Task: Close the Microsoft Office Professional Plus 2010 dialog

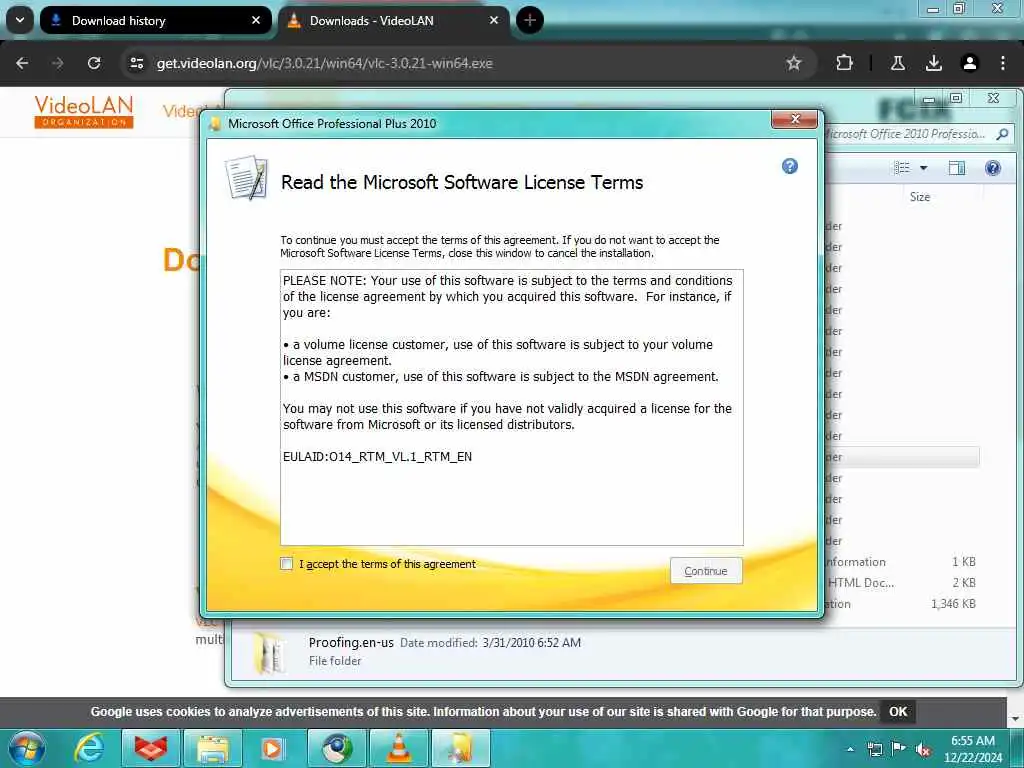Action: tap(795, 119)
